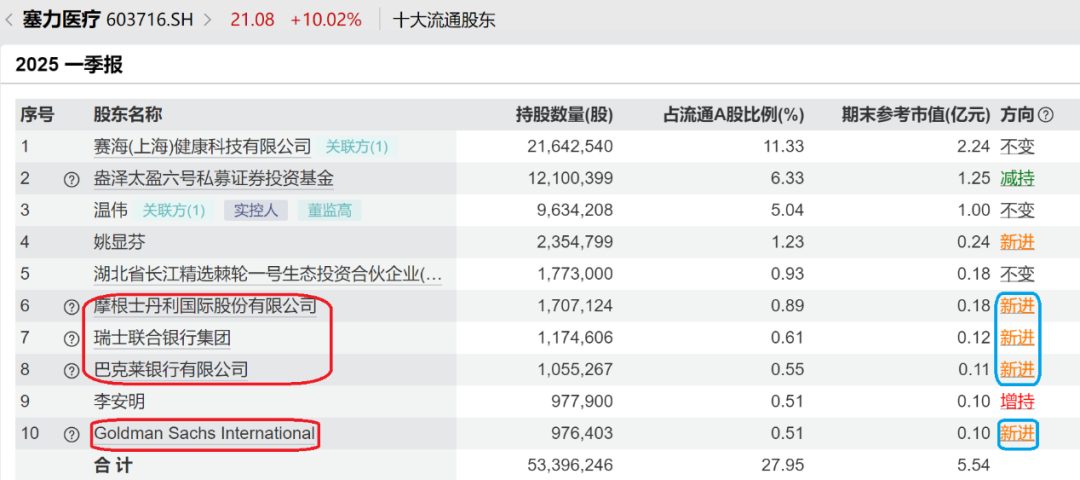Screen dimensions: 1080x480
Task: Open shareholder 瑞士联合银行集团
Action: pyautogui.click(x=162, y=338)
